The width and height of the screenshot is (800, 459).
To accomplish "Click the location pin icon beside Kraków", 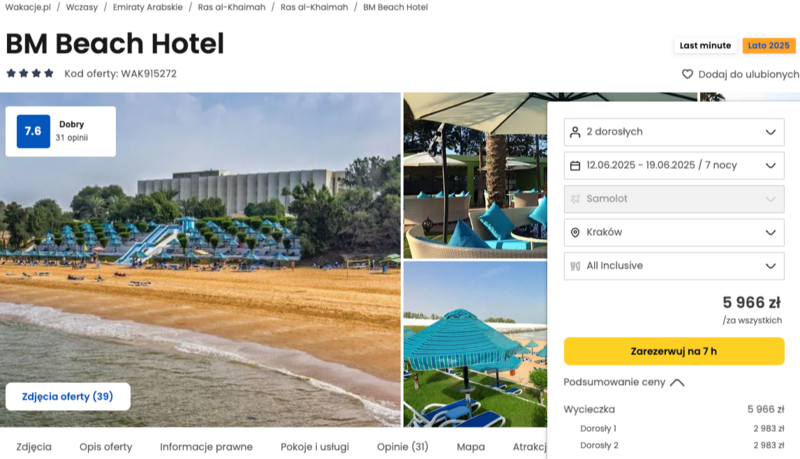I will [x=575, y=233].
